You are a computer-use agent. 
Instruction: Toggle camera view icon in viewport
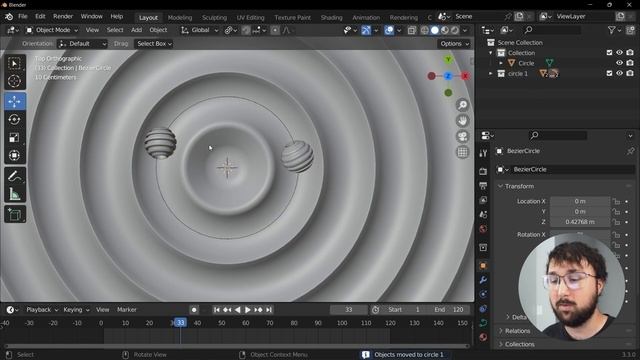point(462,137)
